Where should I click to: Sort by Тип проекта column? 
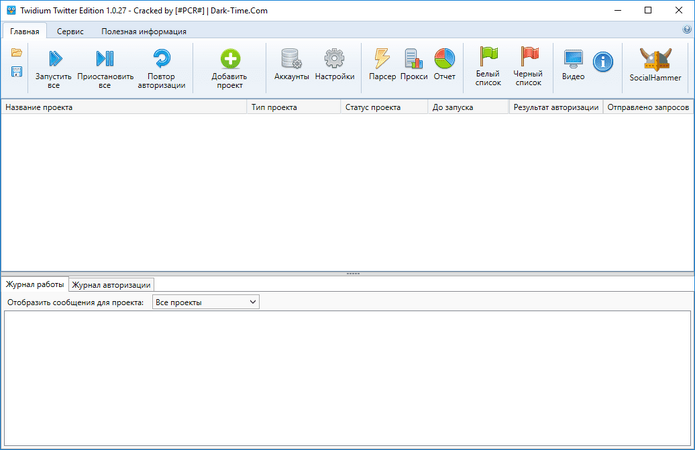(293, 107)
